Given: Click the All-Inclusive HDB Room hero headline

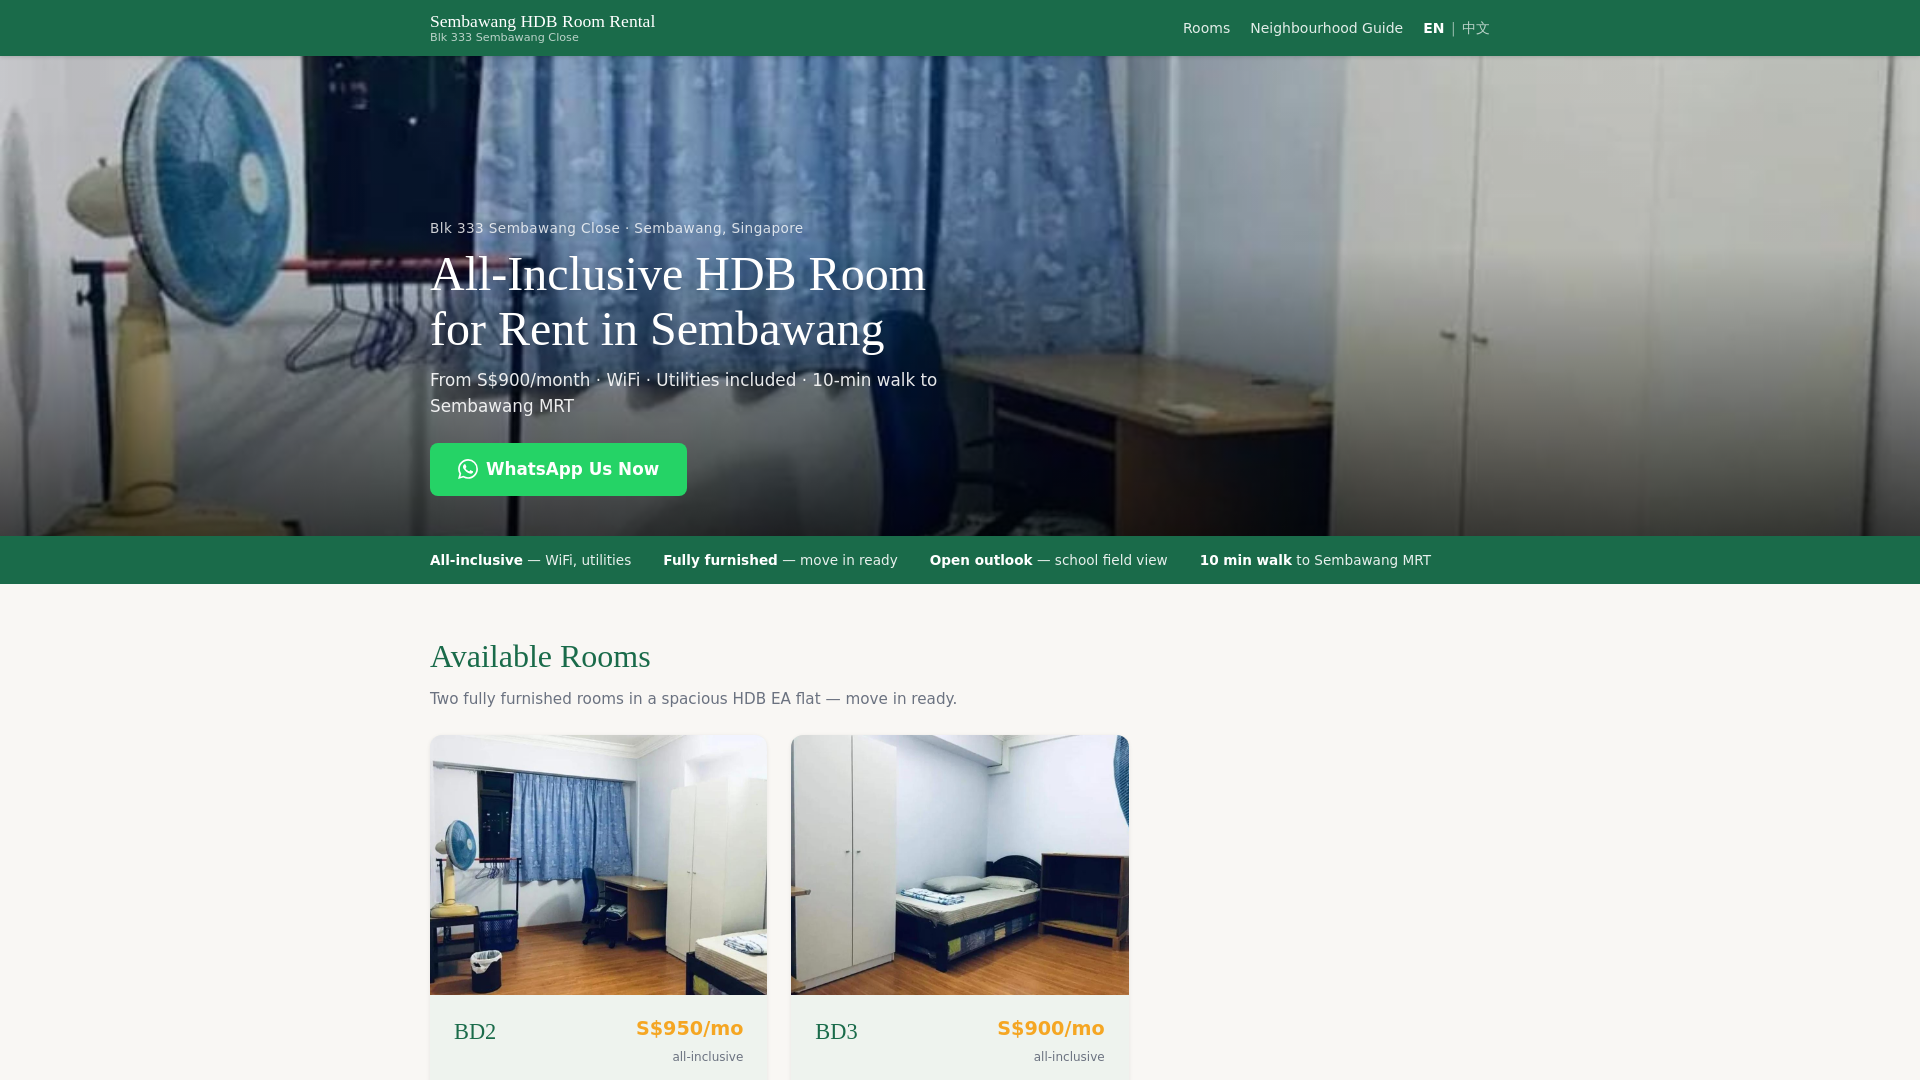Looking at the screenshot, I should tap(678, 302).
